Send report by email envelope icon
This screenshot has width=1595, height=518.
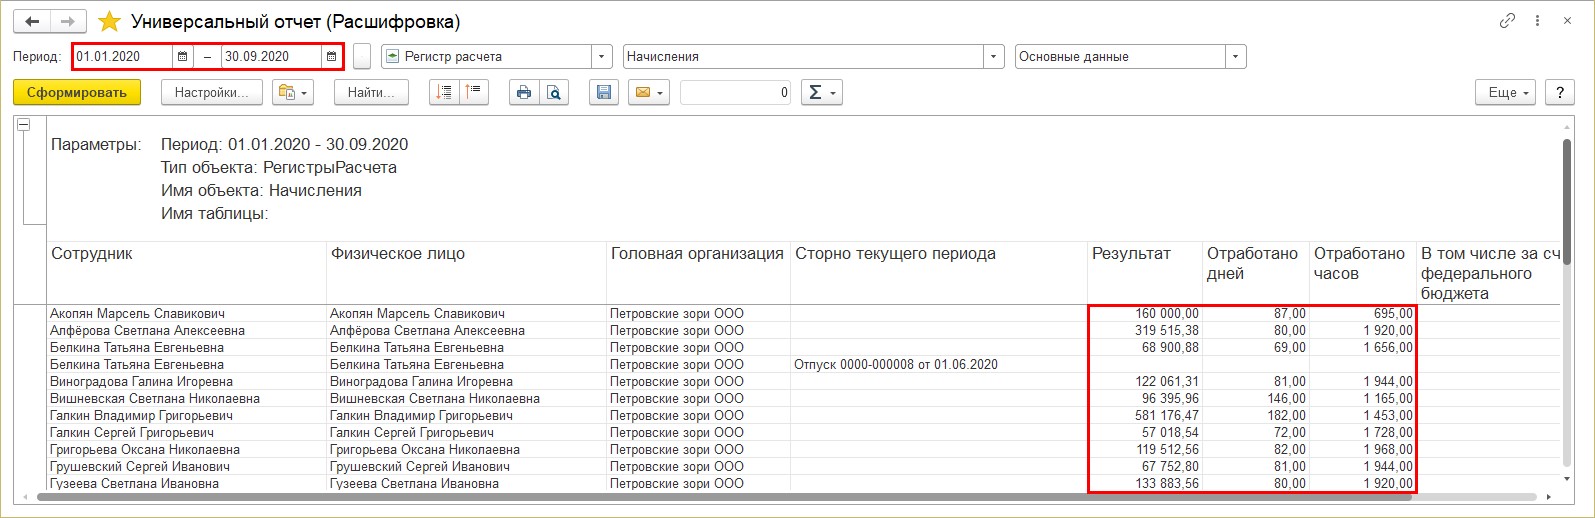pos(649,93)
